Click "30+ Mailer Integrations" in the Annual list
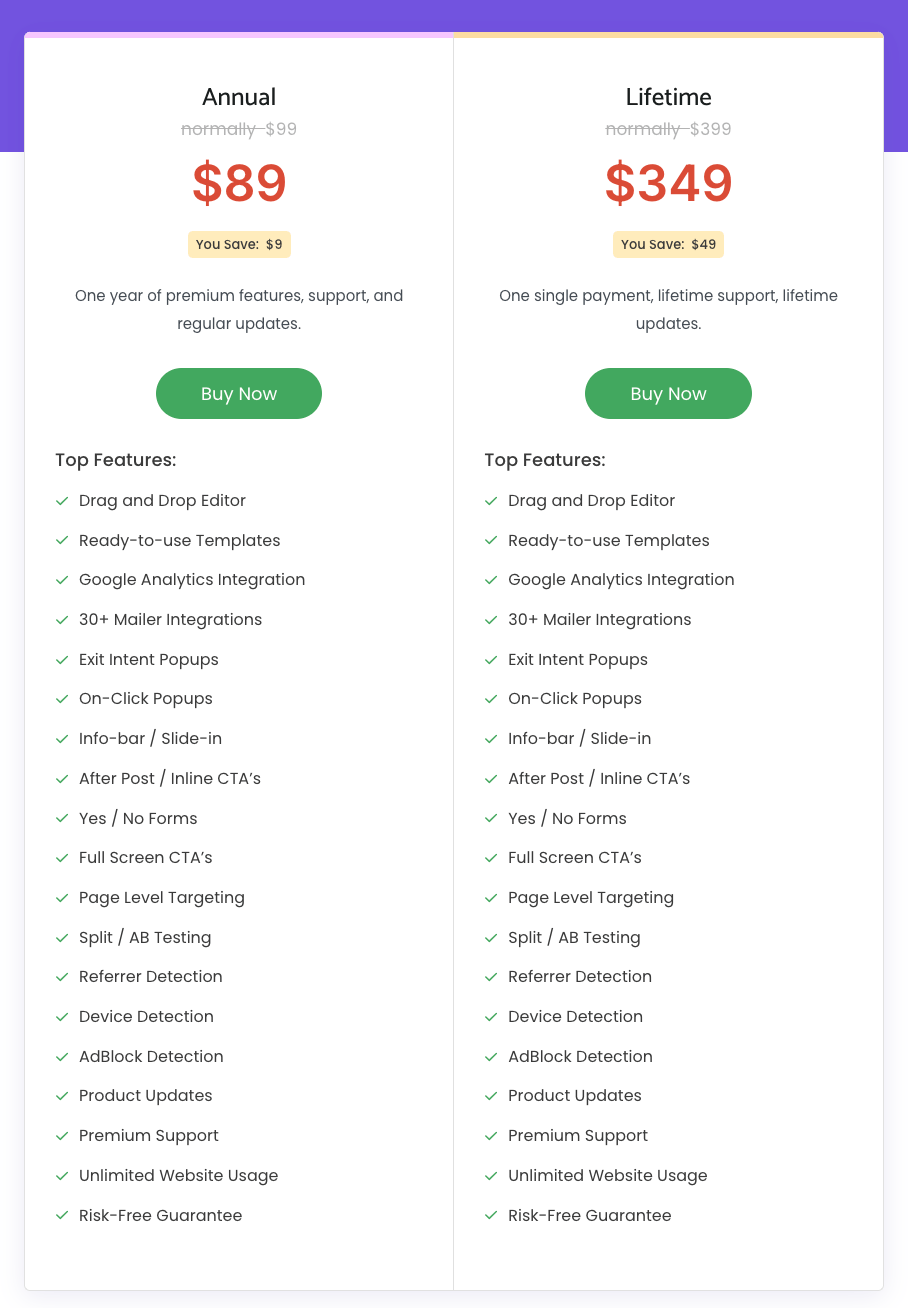 coord(170,620)
